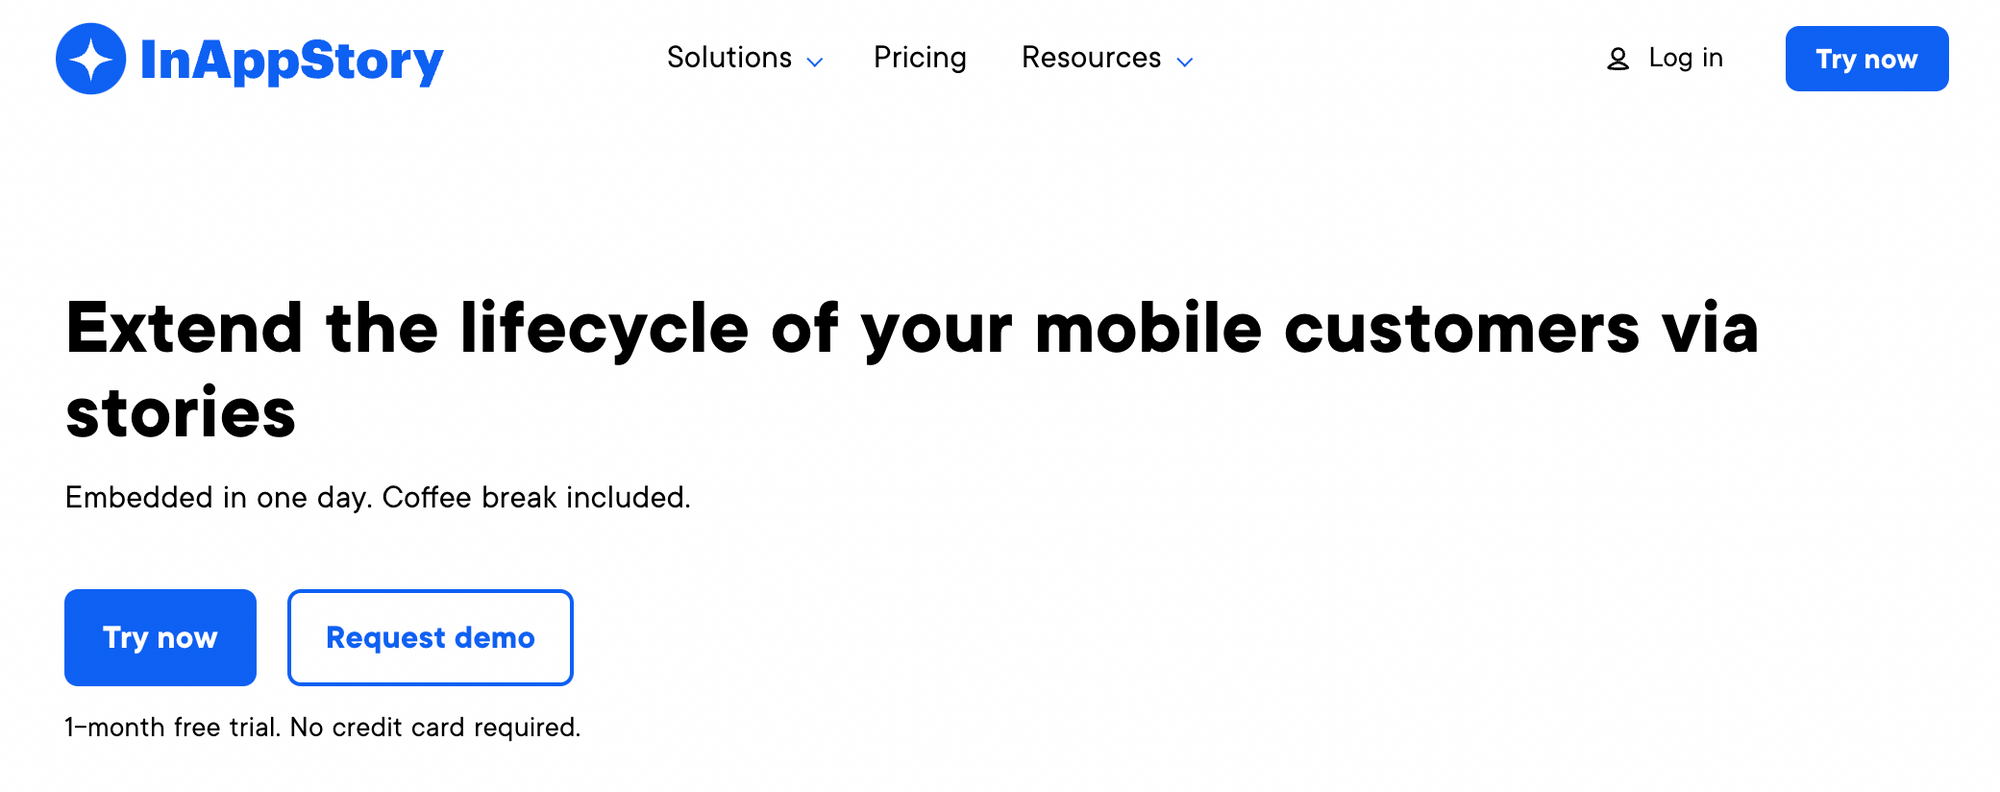Image resolution: width=2000 pixels, height=792 pixels.
Task: Request a demo via outlined button
Action: coord(430,637)
